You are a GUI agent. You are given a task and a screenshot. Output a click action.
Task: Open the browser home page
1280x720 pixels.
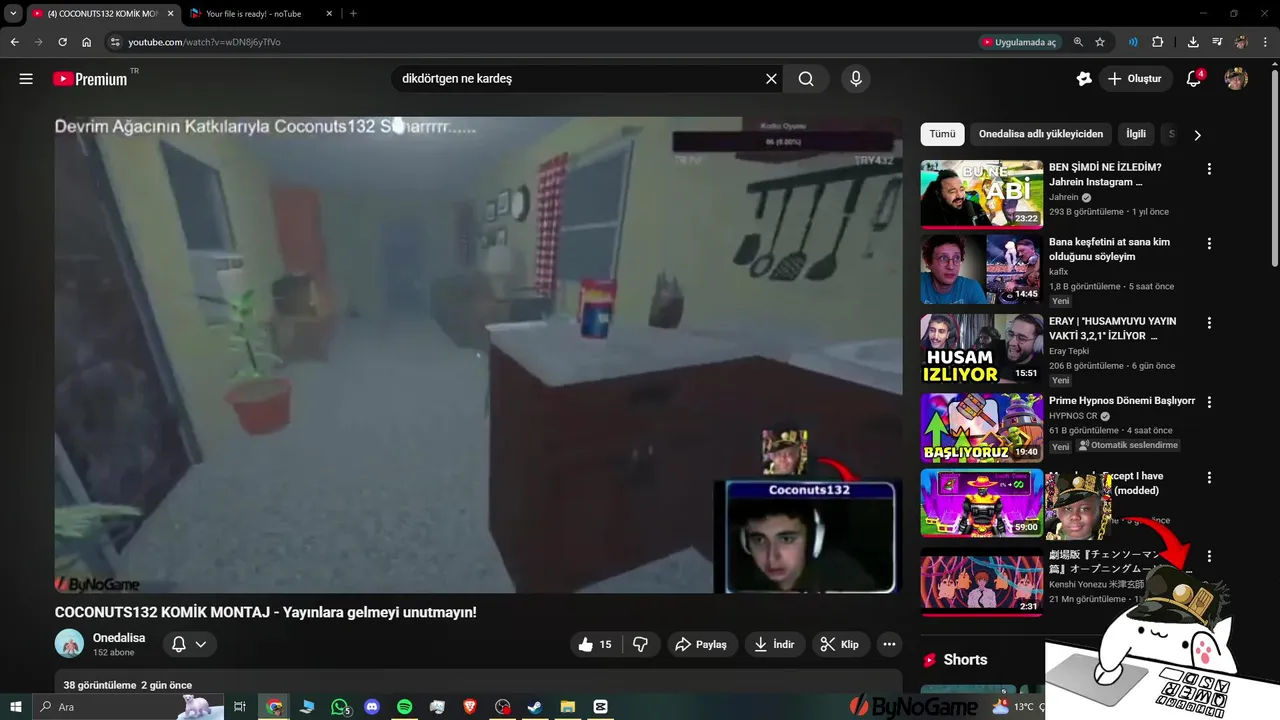(87, 42)
